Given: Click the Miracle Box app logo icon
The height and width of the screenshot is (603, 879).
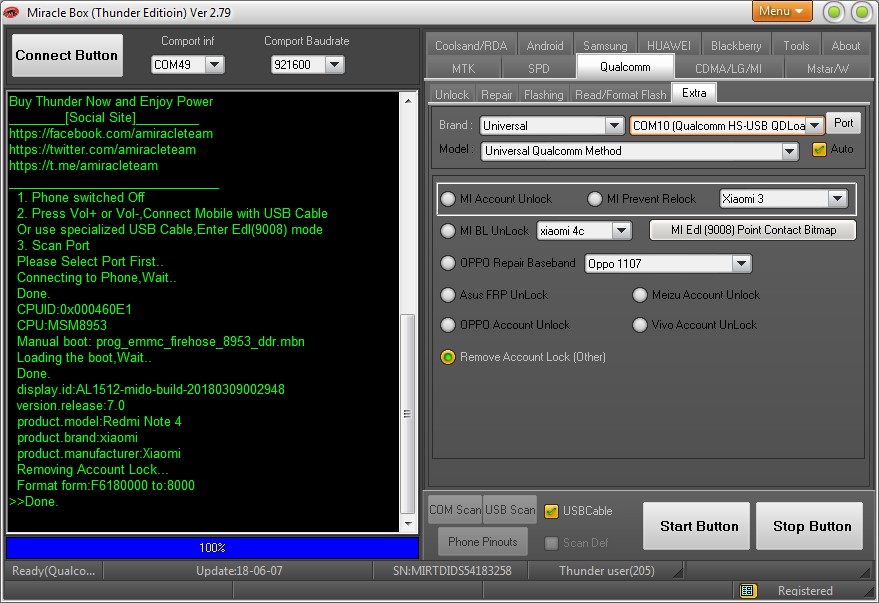Looking at the screenshot, I should [11, 12].
